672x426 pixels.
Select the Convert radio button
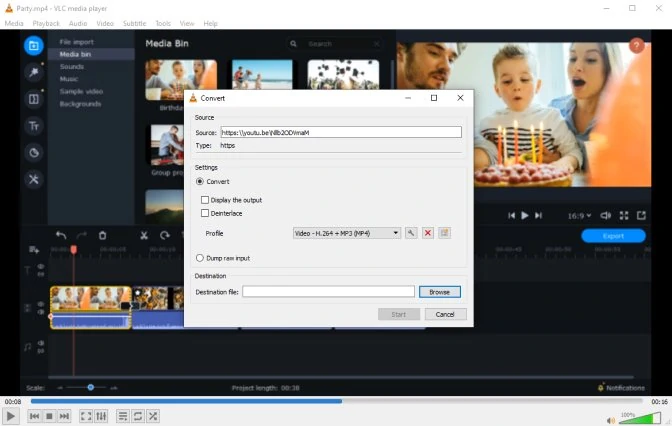[x=200, y=182]
